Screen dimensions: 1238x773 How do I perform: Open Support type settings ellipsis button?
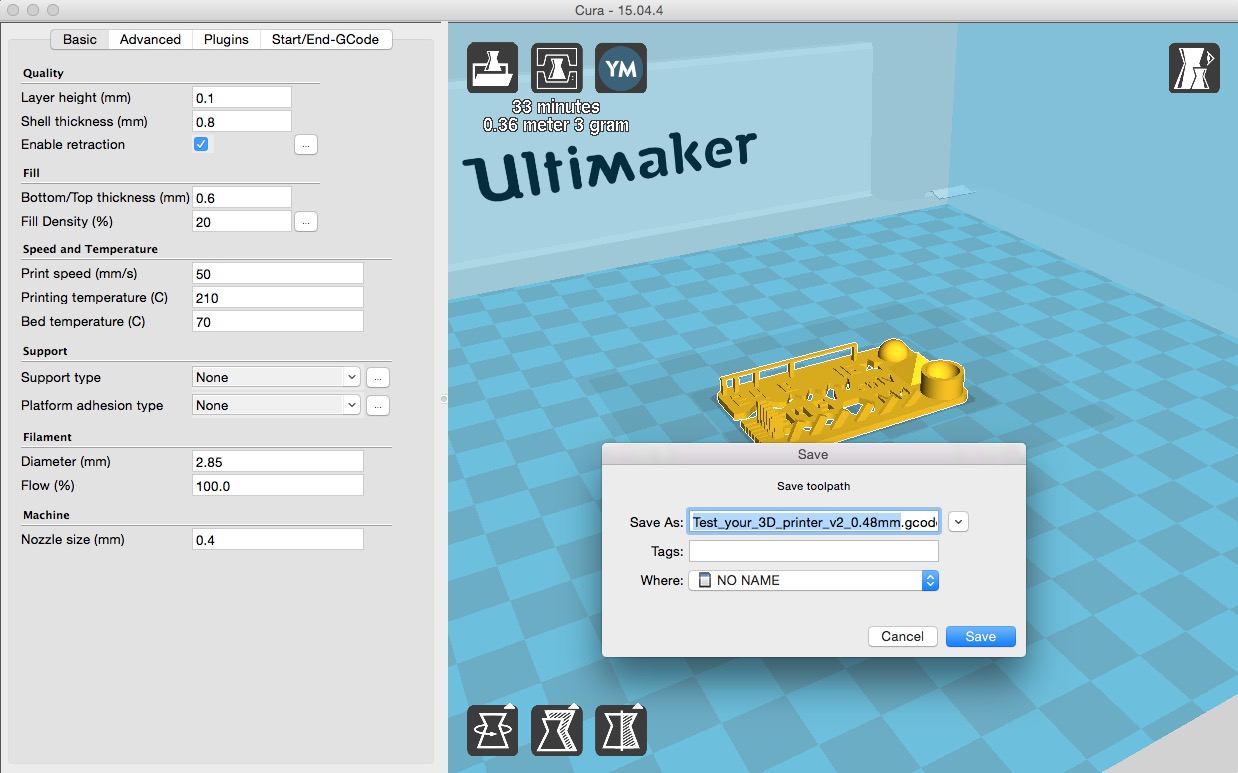[377, 377]
